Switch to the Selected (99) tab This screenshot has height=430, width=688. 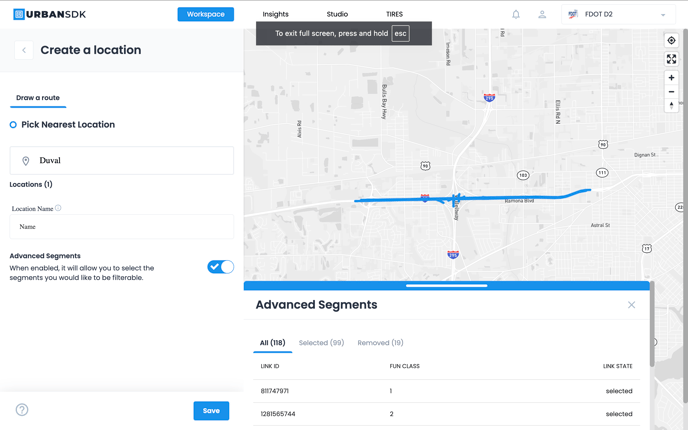click(321, 343)
